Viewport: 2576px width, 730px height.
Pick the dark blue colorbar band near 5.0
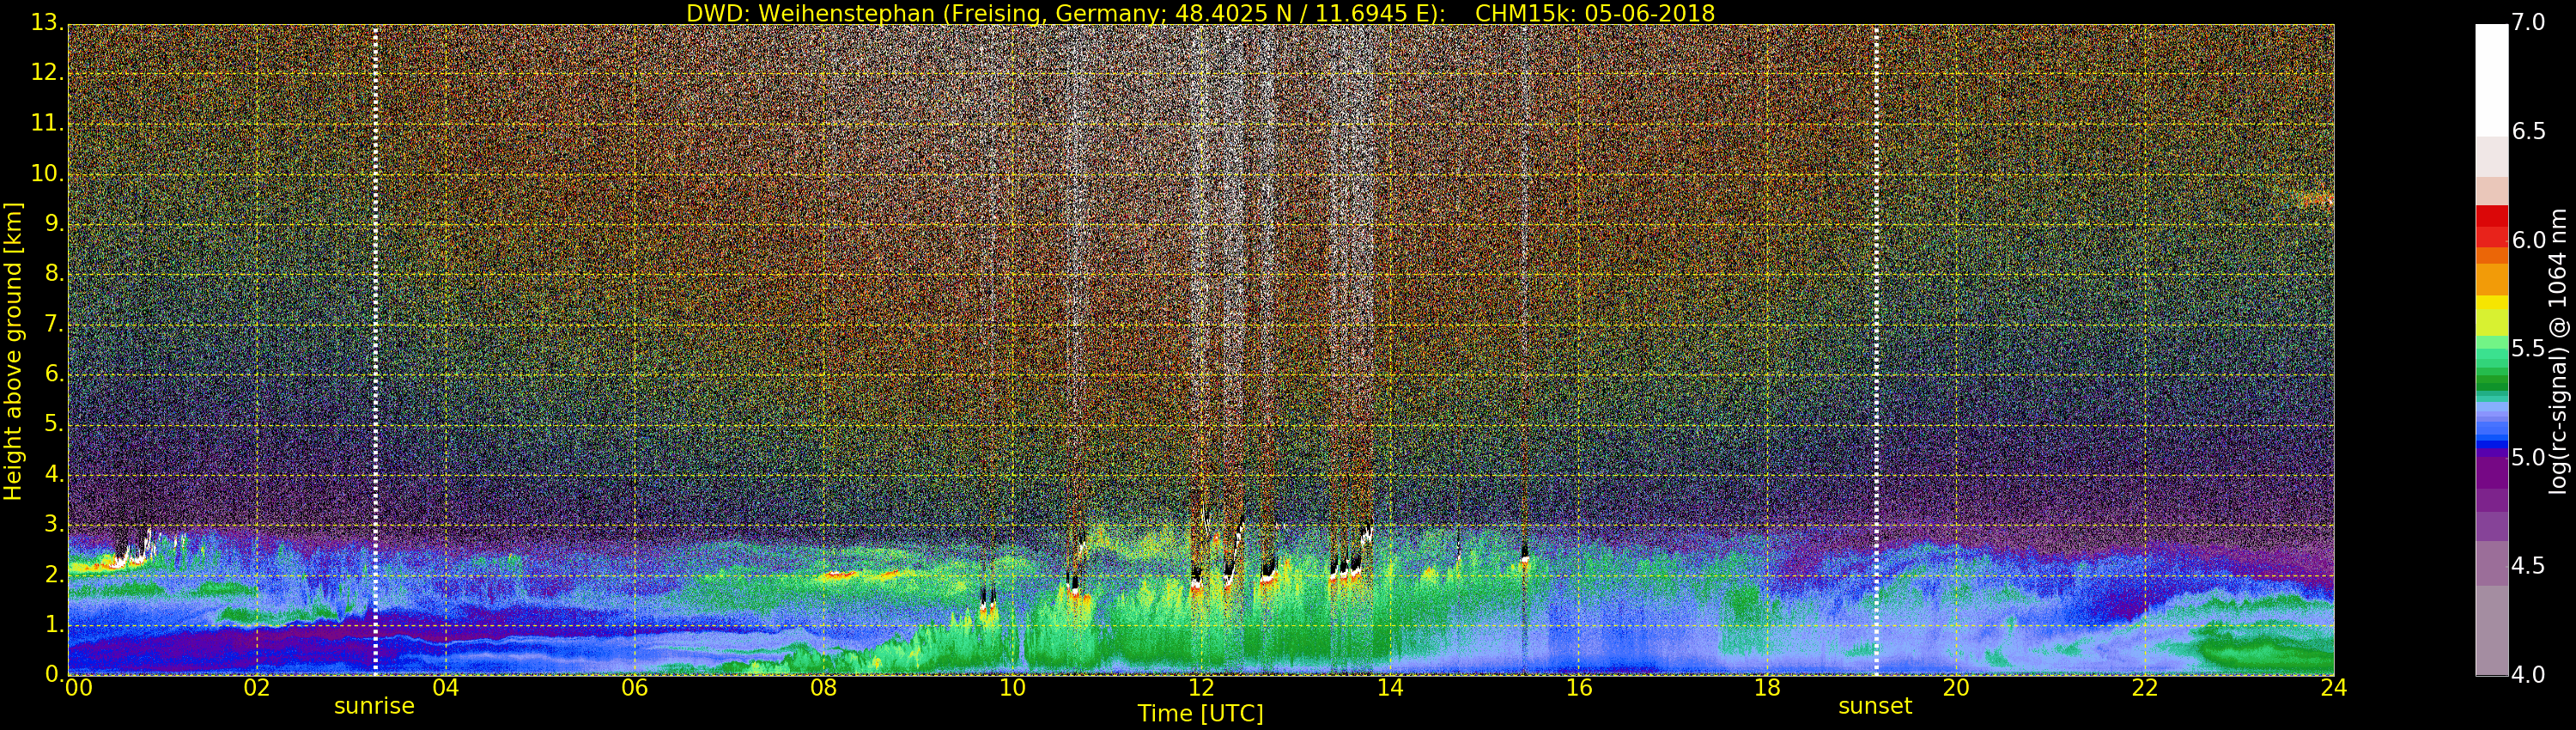tap(2491, 452)
